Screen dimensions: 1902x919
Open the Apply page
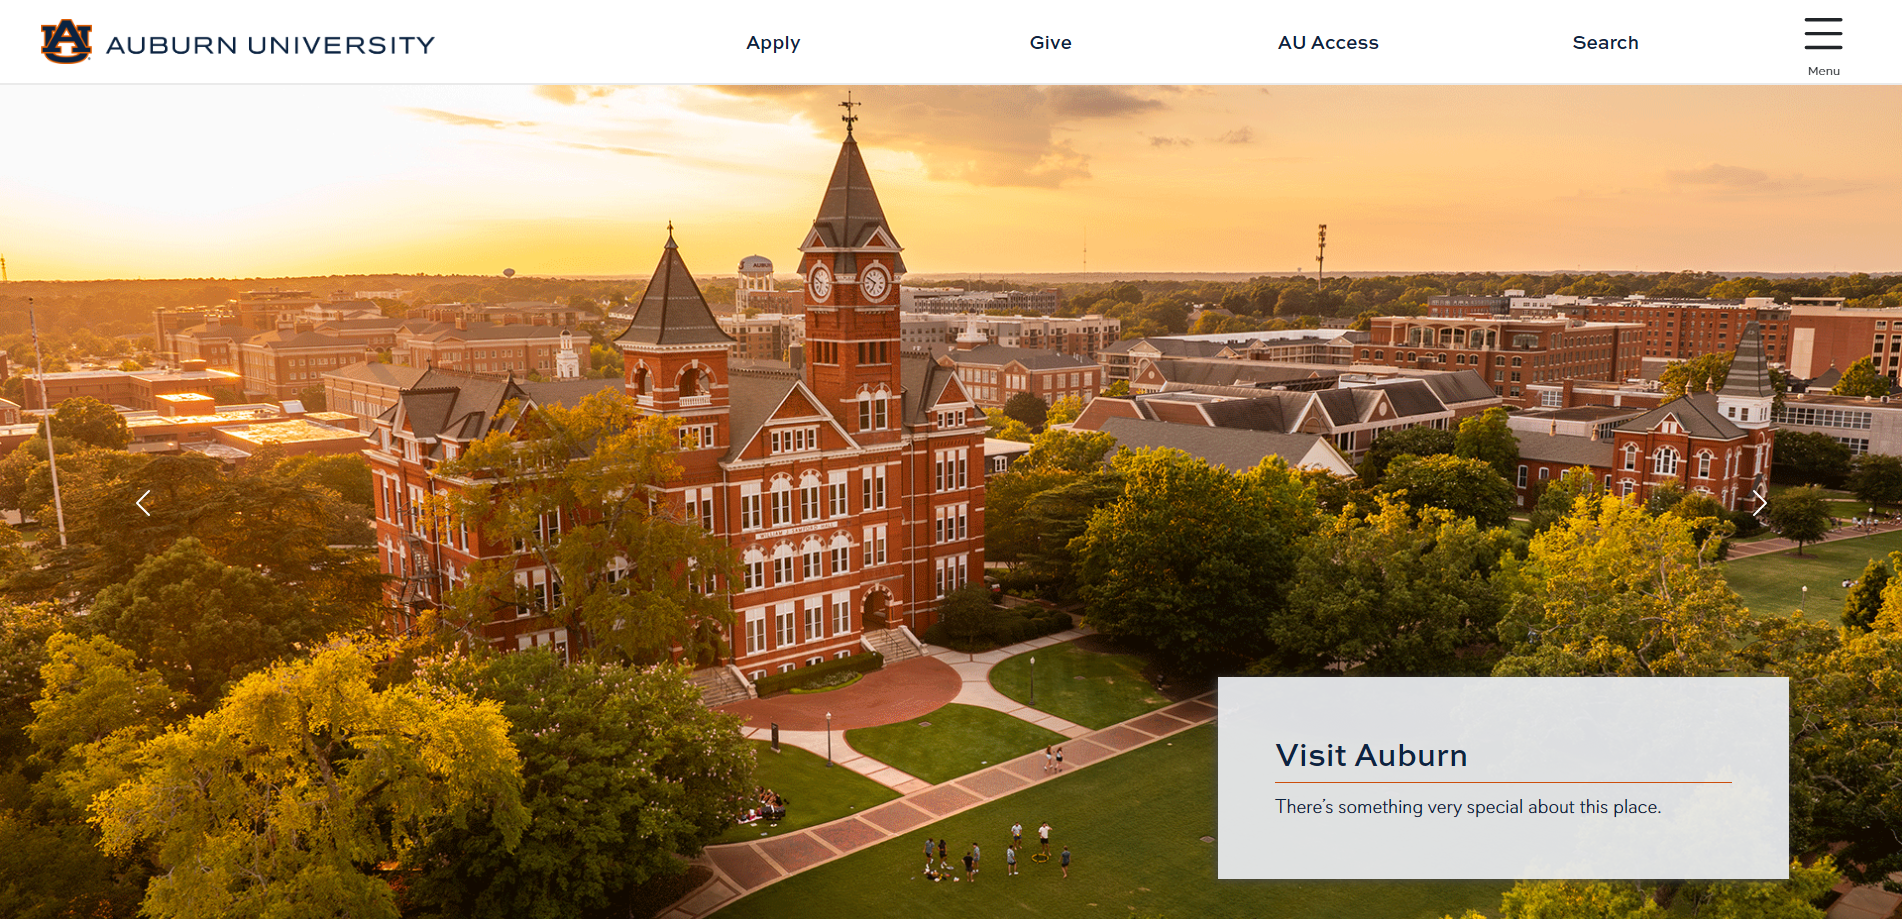tap(773, 43)
